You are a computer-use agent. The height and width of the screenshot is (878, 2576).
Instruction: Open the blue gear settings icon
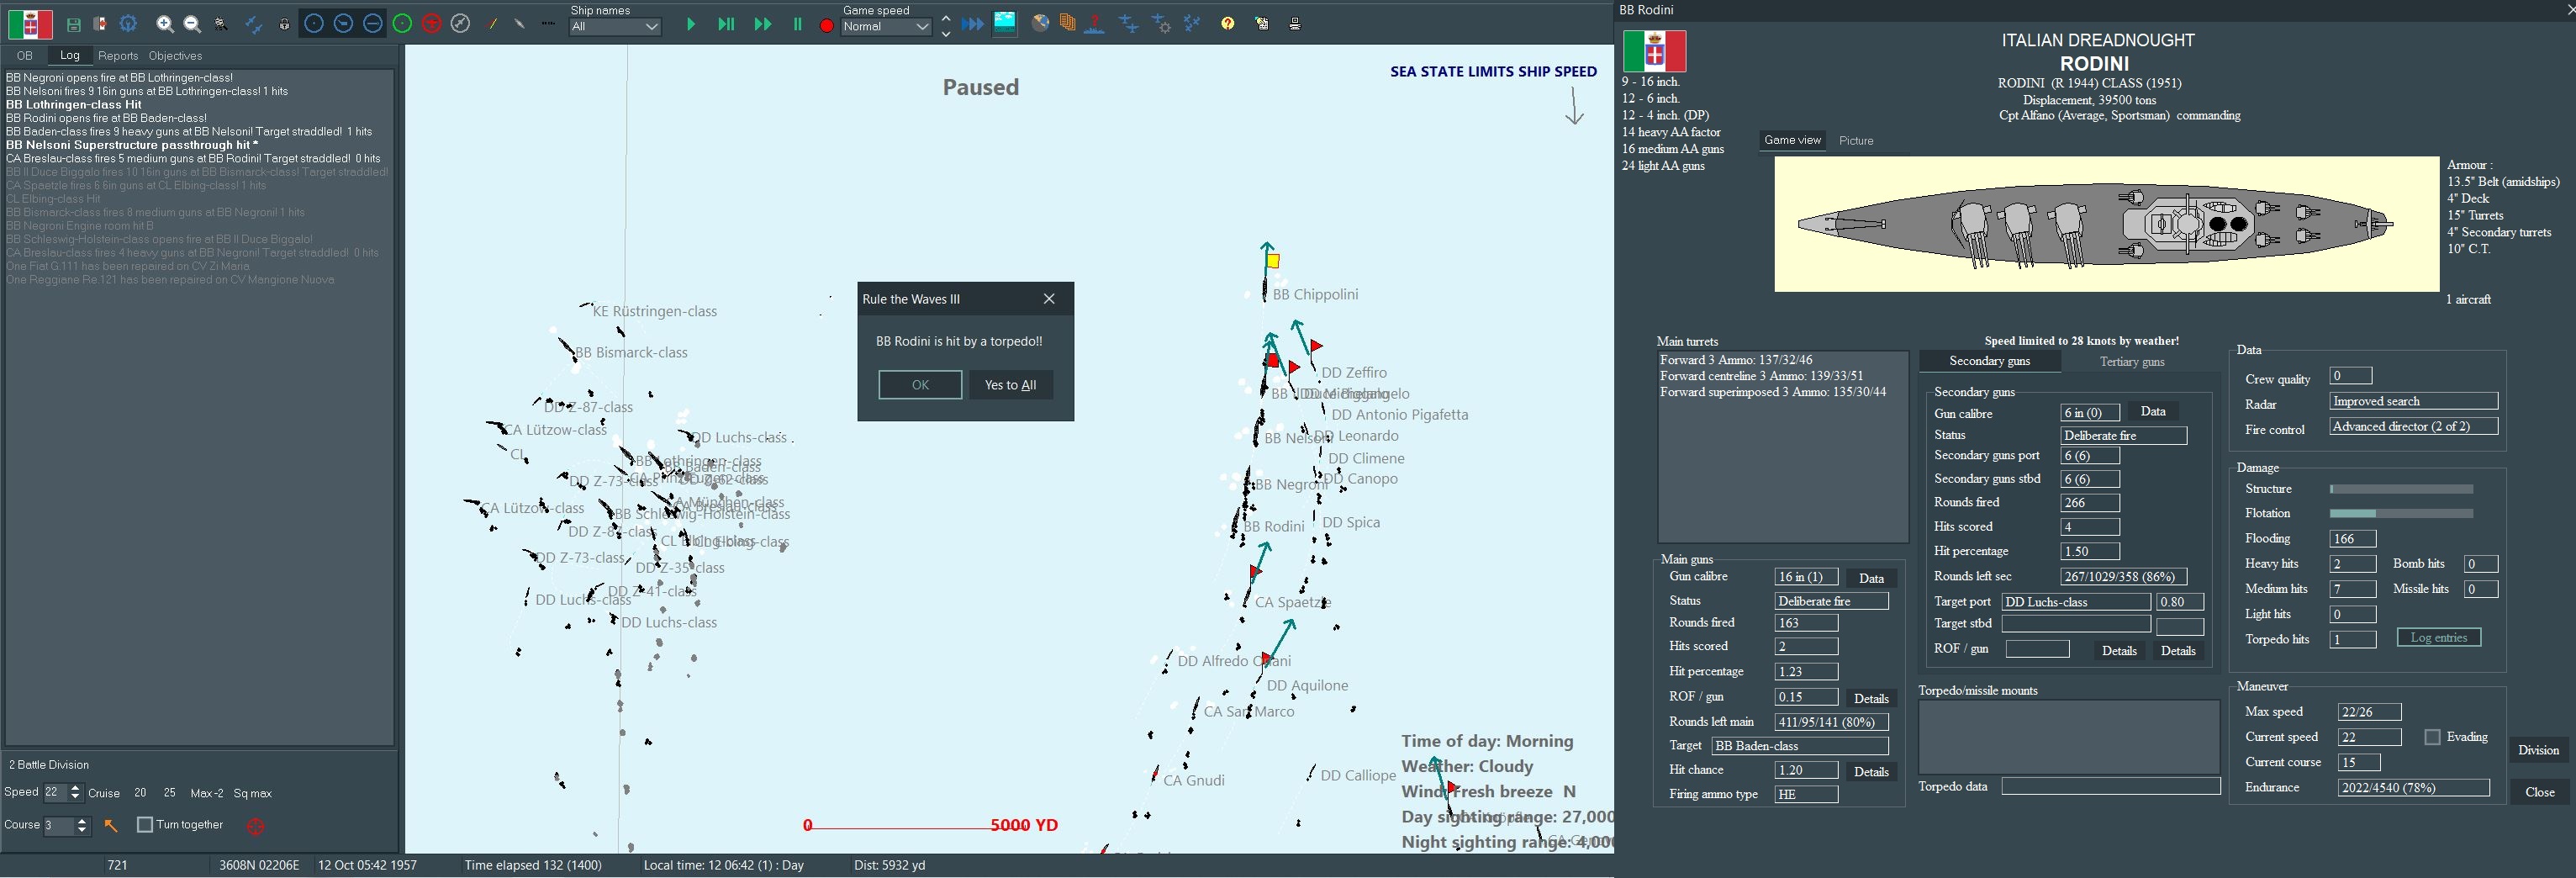coord(128,24)
